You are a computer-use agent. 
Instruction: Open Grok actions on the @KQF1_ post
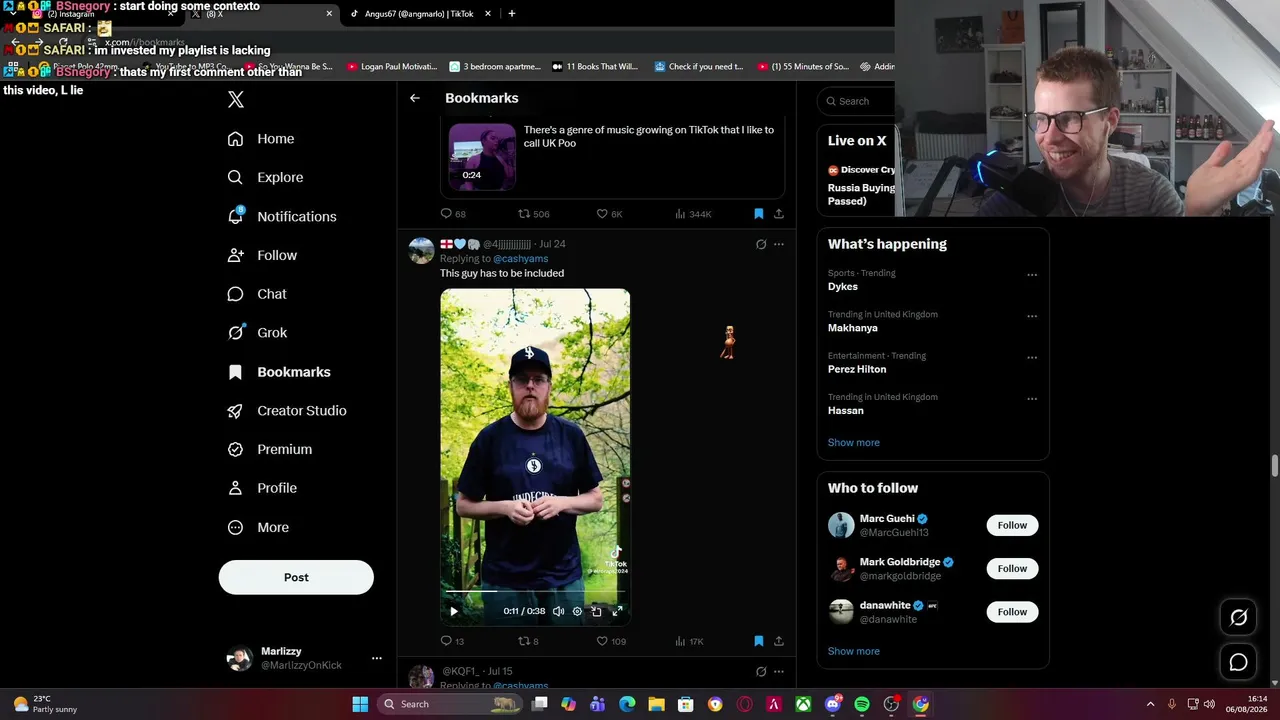(x=761, y=671)
